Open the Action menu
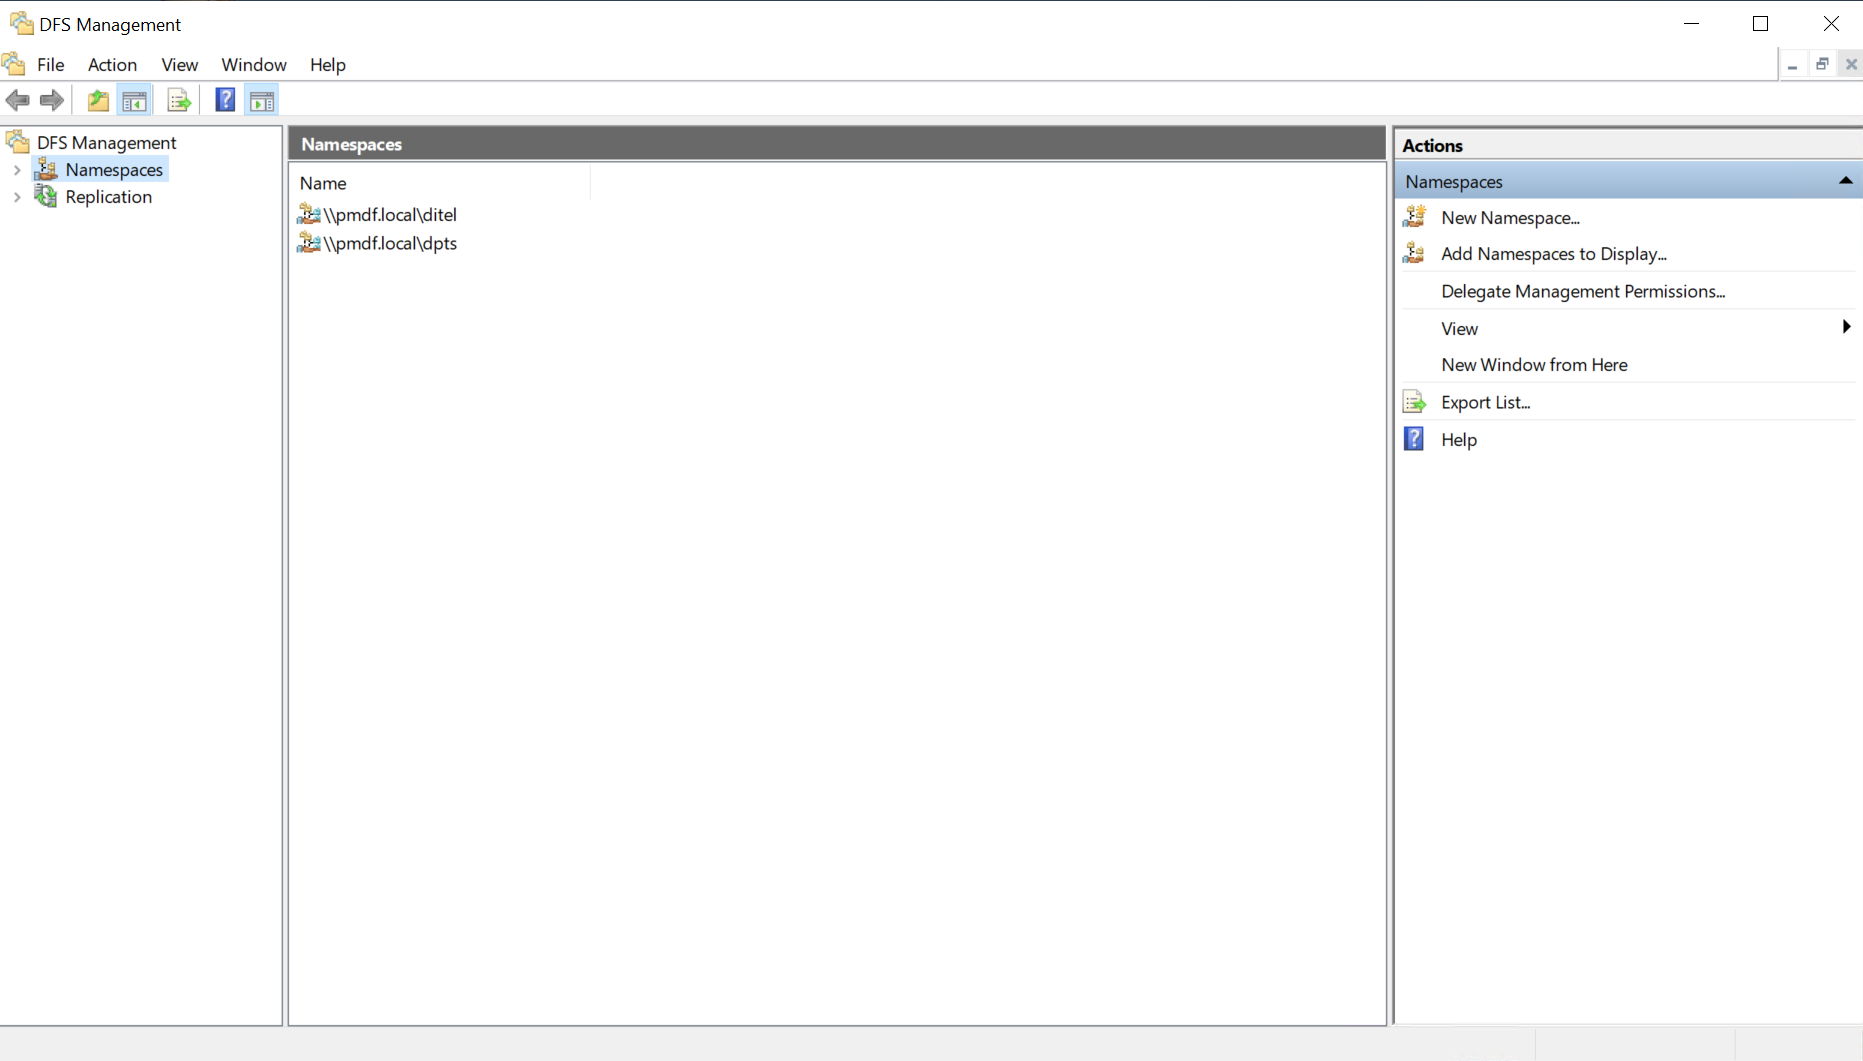The width and height of the screenshot is (1863, 1061). [x=111, y=64]
